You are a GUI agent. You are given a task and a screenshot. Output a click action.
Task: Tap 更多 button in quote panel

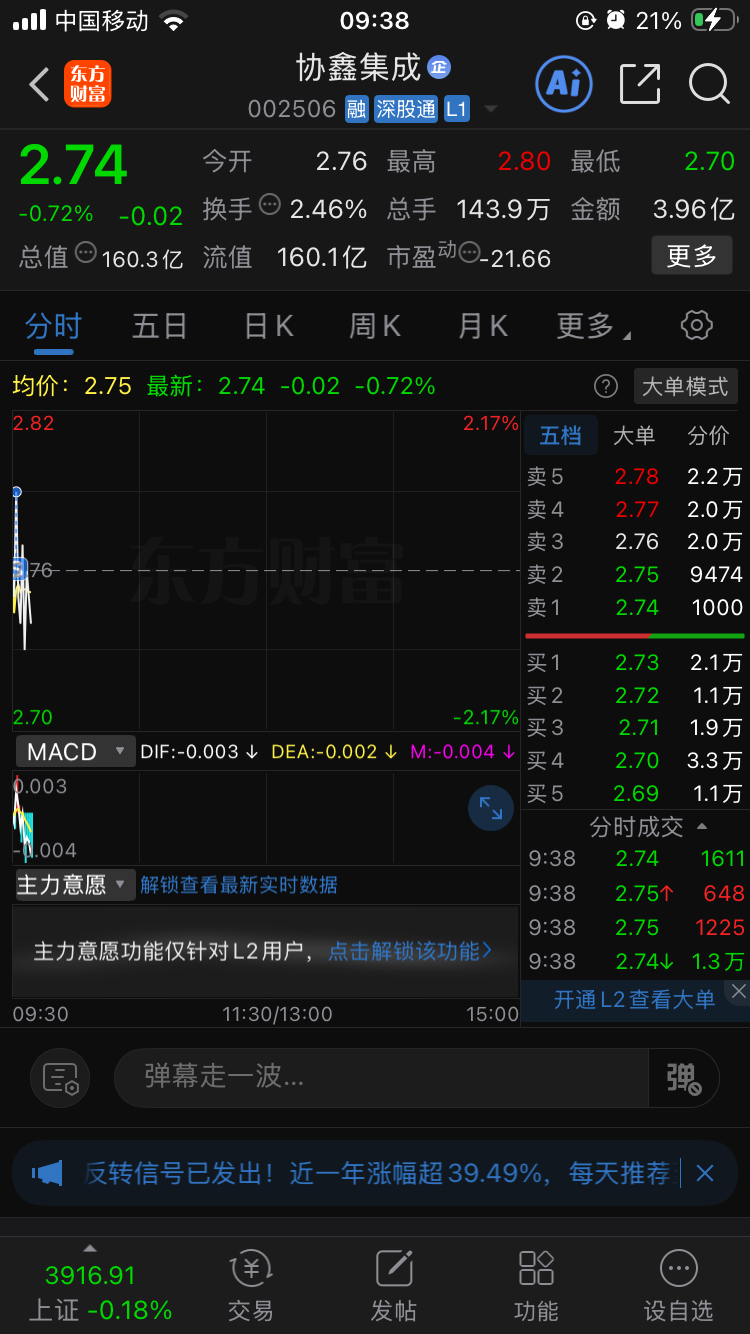click(692, 256)
